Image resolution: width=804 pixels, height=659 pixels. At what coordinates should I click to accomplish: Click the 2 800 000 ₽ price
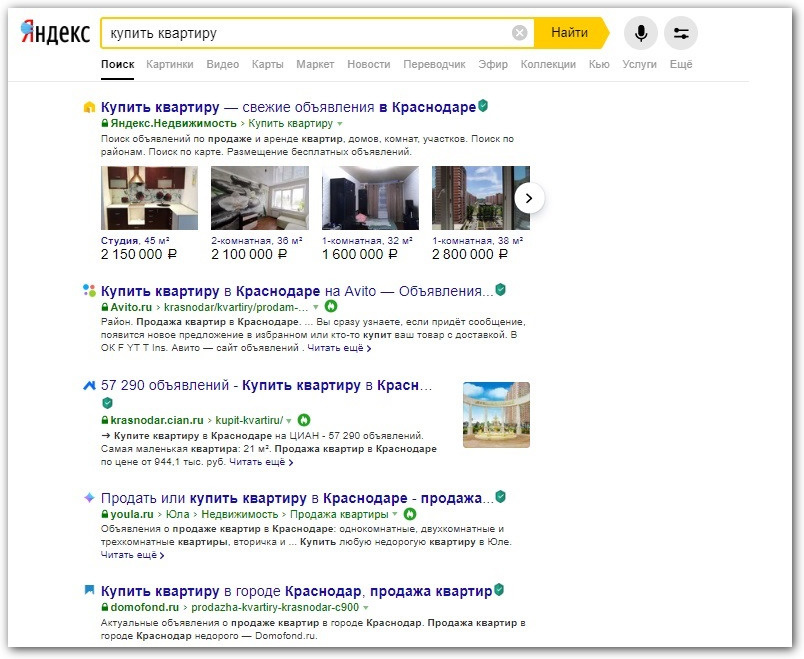[x=470, y=254]
